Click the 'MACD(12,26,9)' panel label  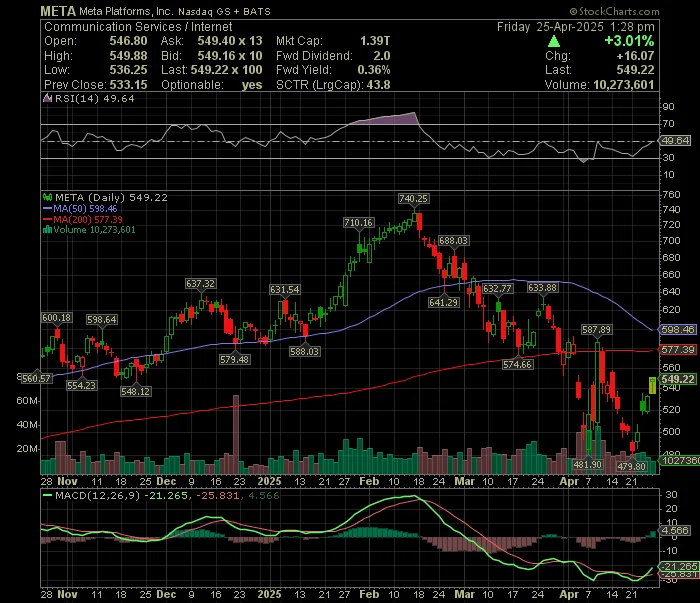(x=98, y=495)
